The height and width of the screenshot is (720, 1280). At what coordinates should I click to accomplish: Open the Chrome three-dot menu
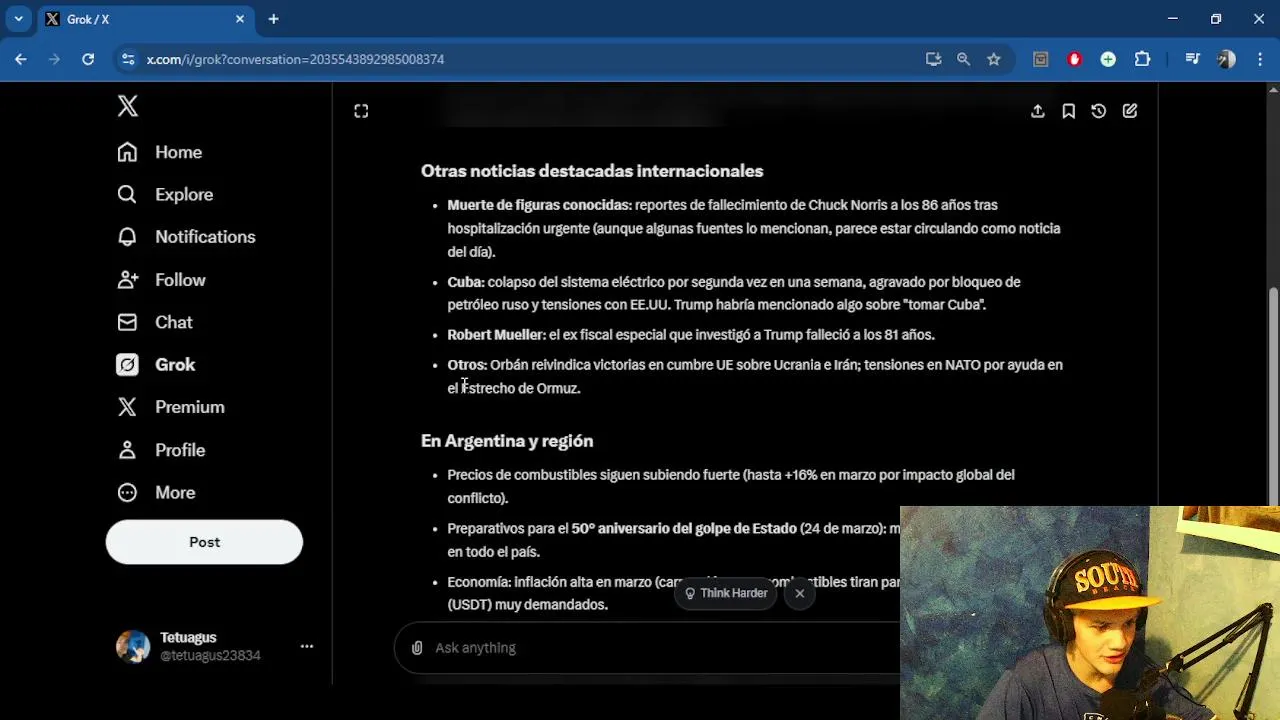pyautogui.click(x=1259, y=59)
